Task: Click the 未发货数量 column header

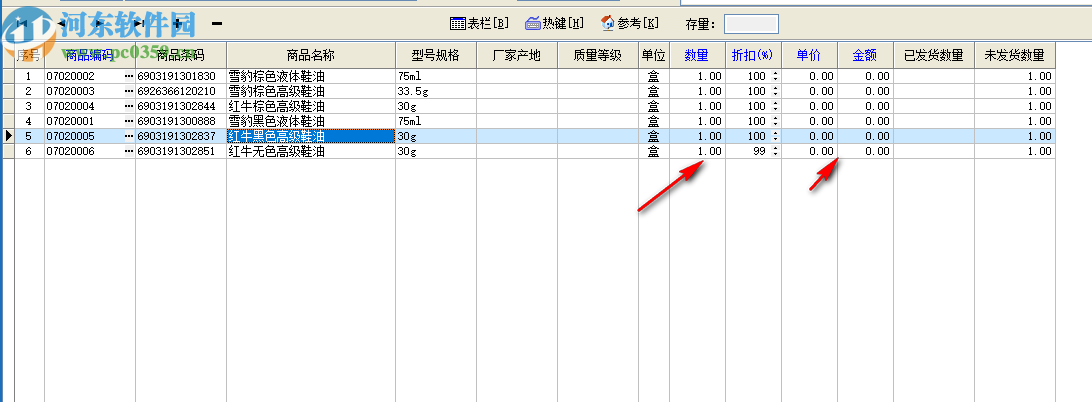Action: point(1015,56)
